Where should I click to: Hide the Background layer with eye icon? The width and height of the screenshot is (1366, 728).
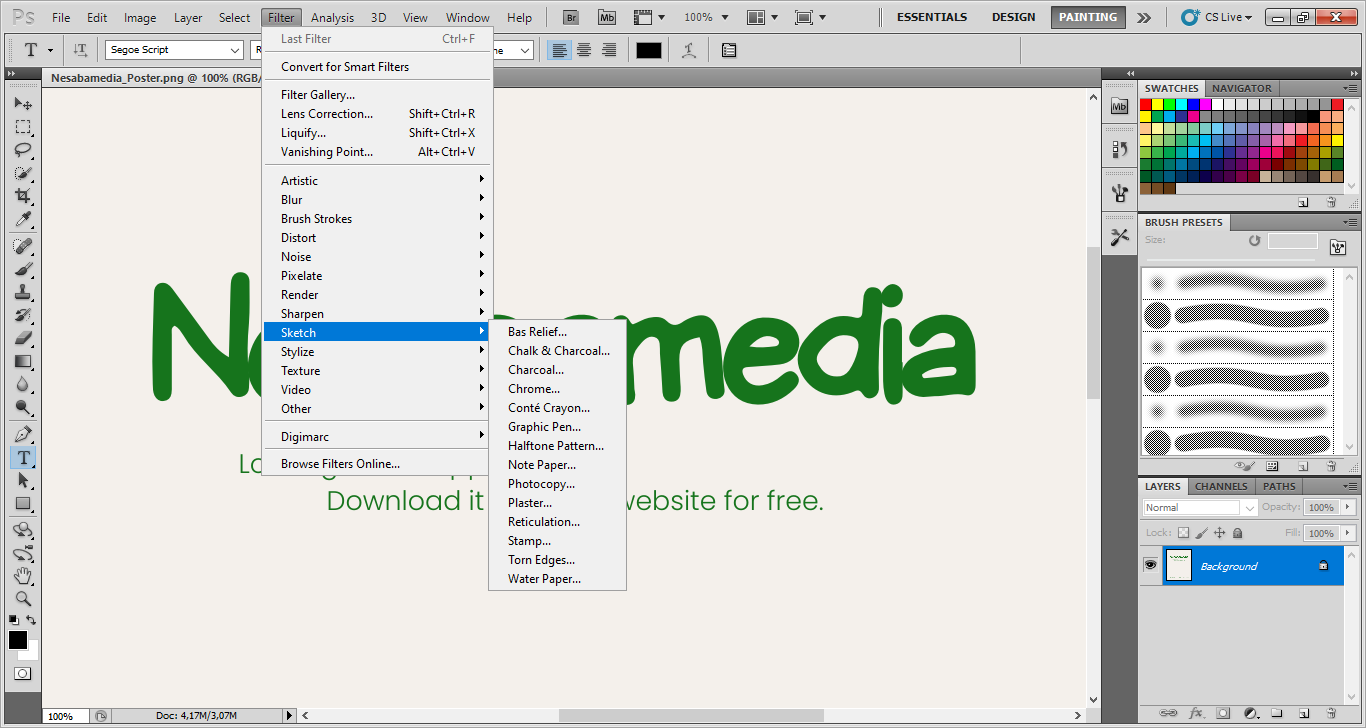coord(1150,566)
